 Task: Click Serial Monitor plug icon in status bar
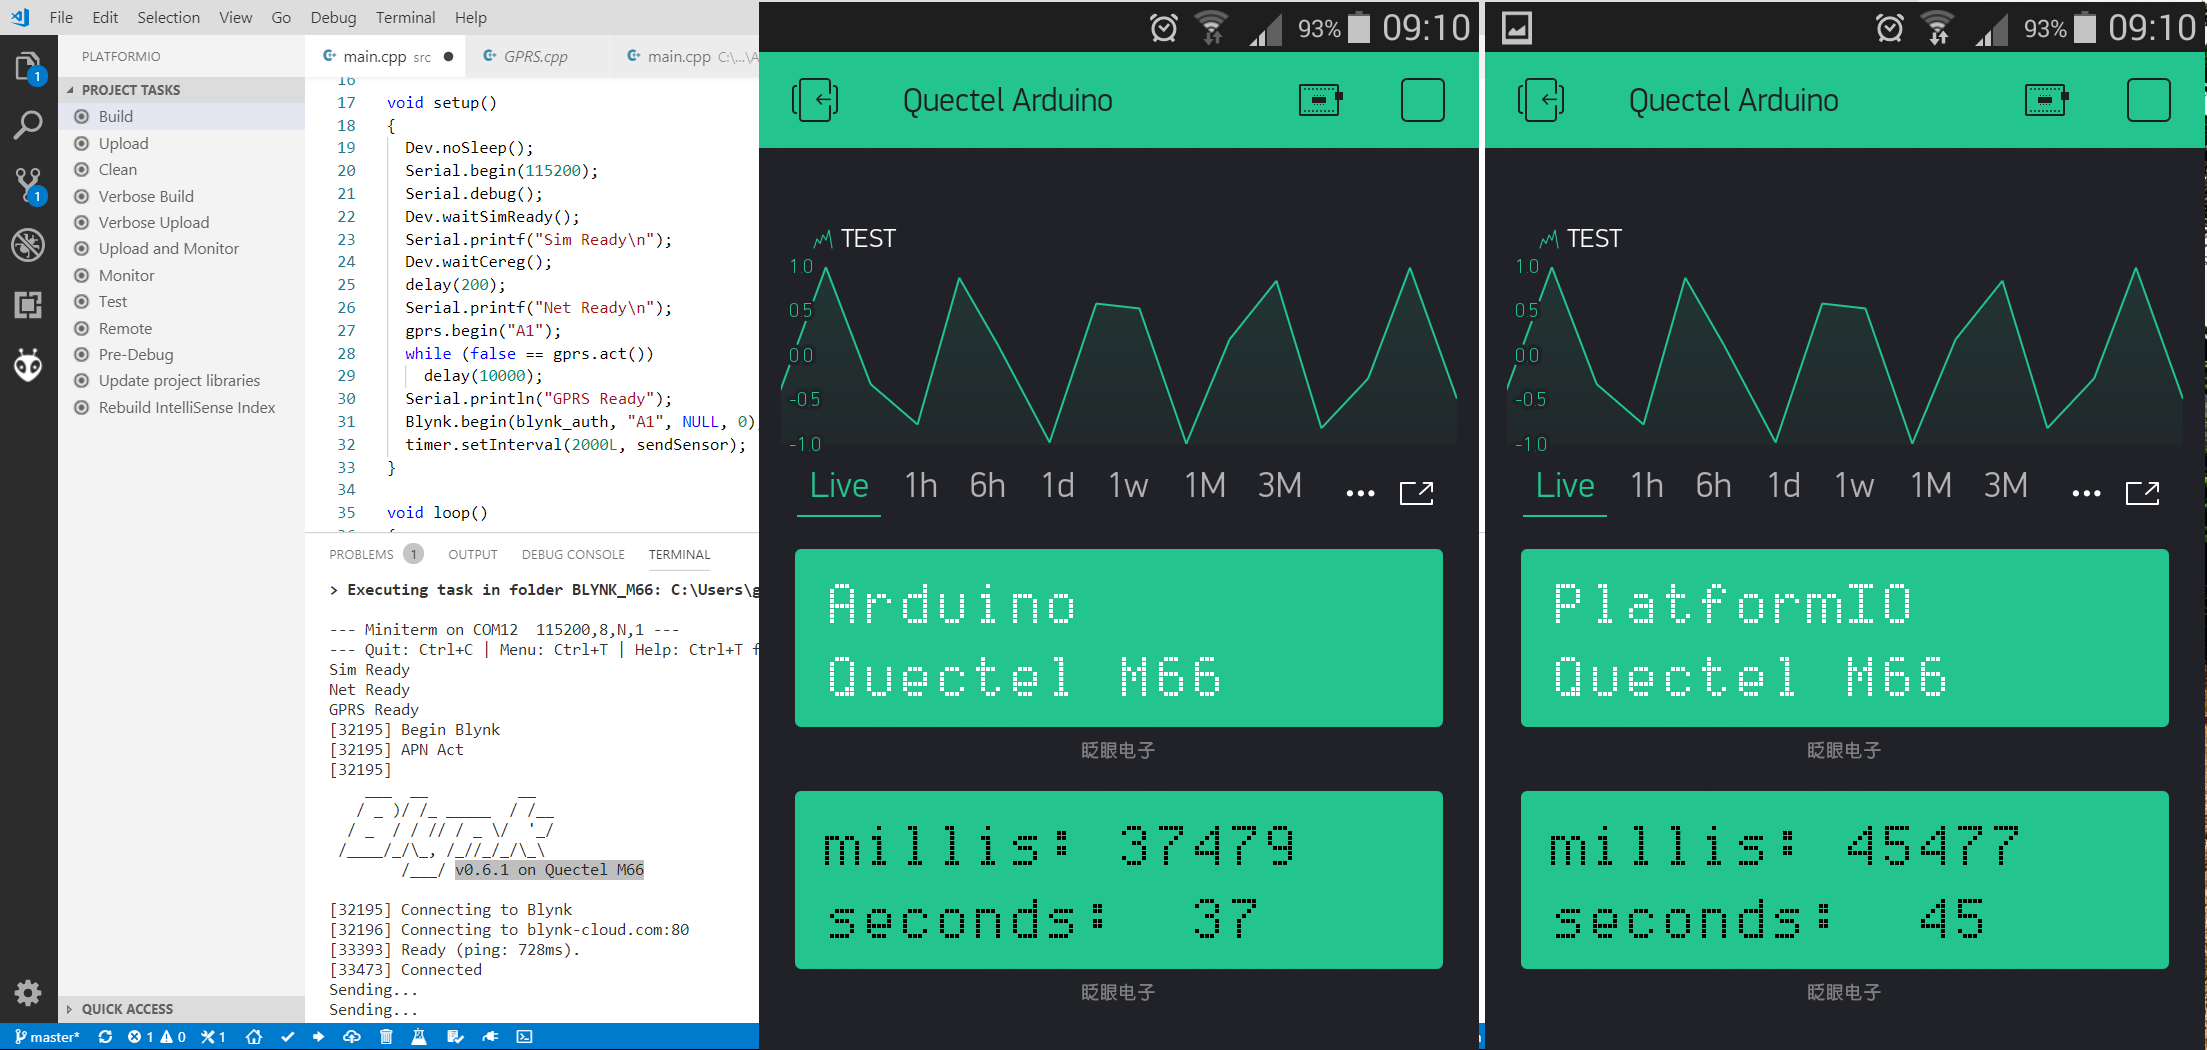(490, 1037)
